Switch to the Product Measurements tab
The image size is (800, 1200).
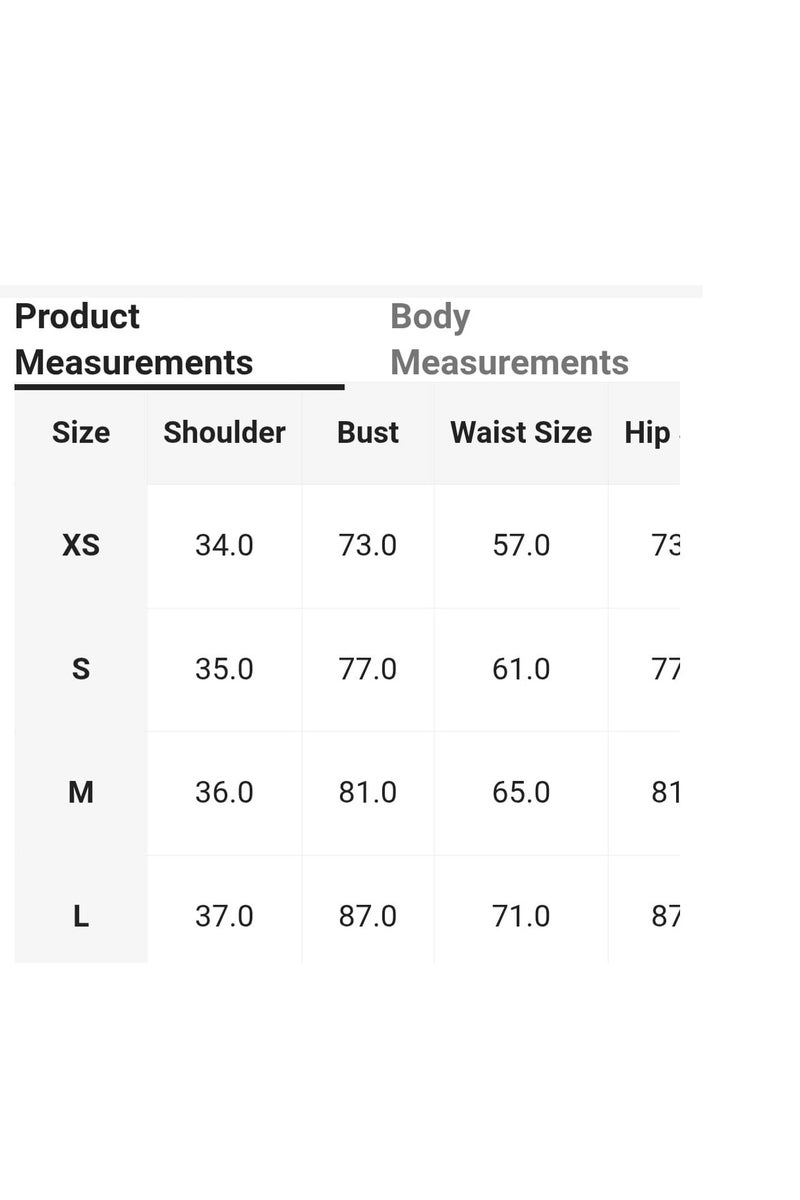pyautogui.click(x=134, y=339)
